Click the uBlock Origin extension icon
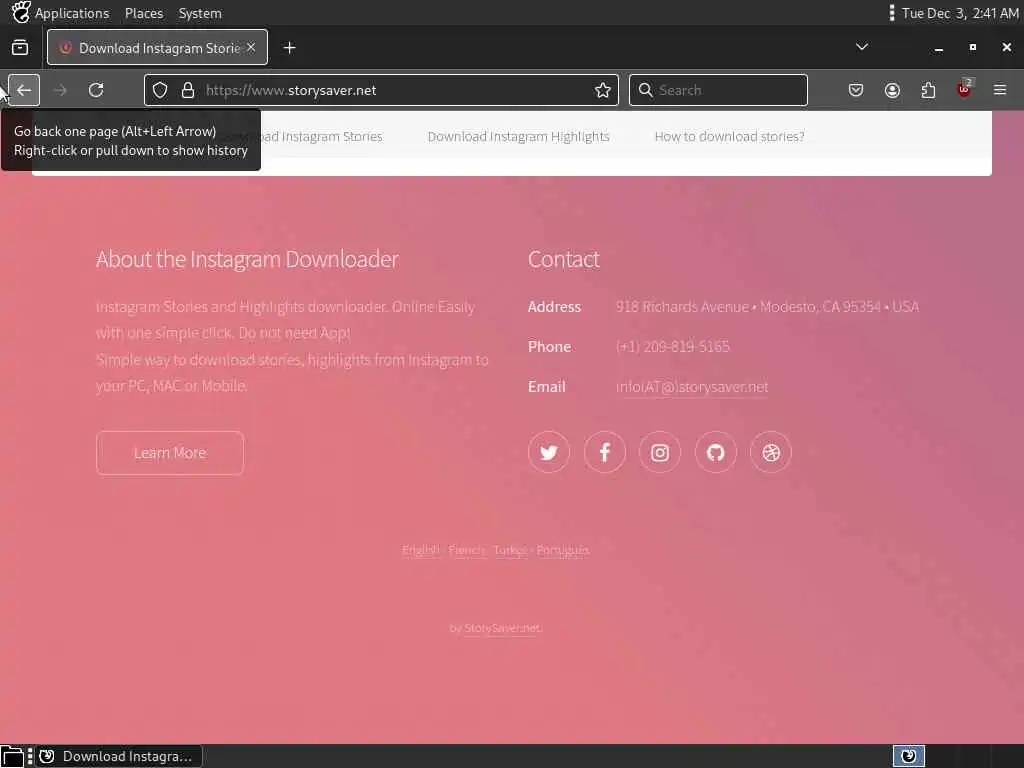 click(964, 89)
